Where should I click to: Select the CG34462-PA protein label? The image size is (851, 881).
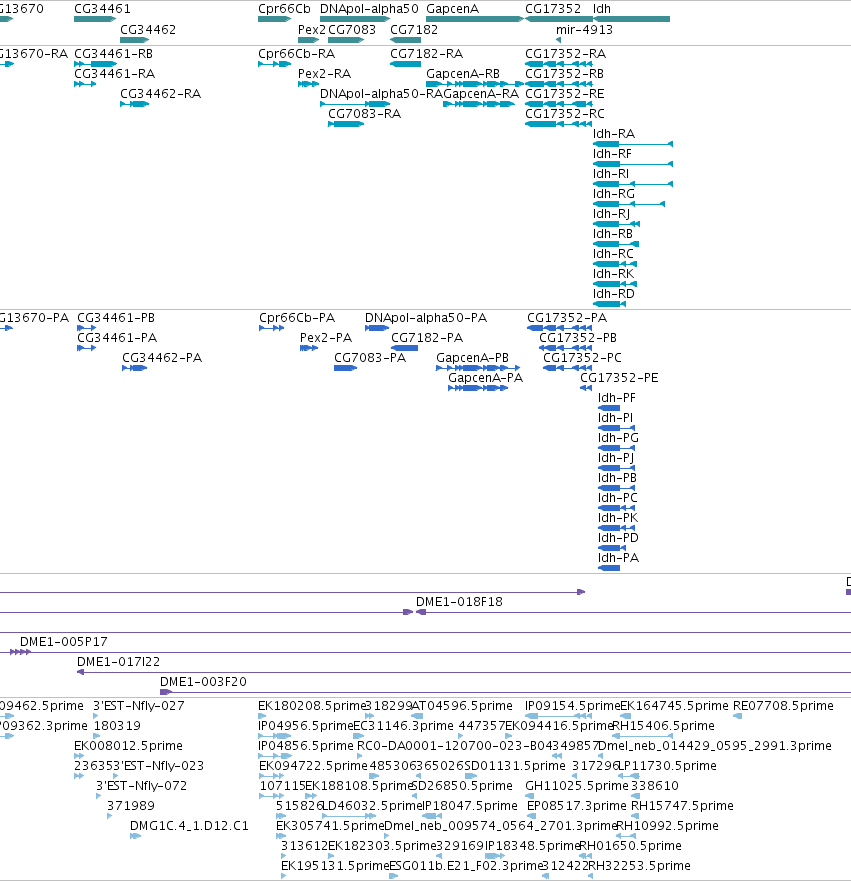(162, 357)
